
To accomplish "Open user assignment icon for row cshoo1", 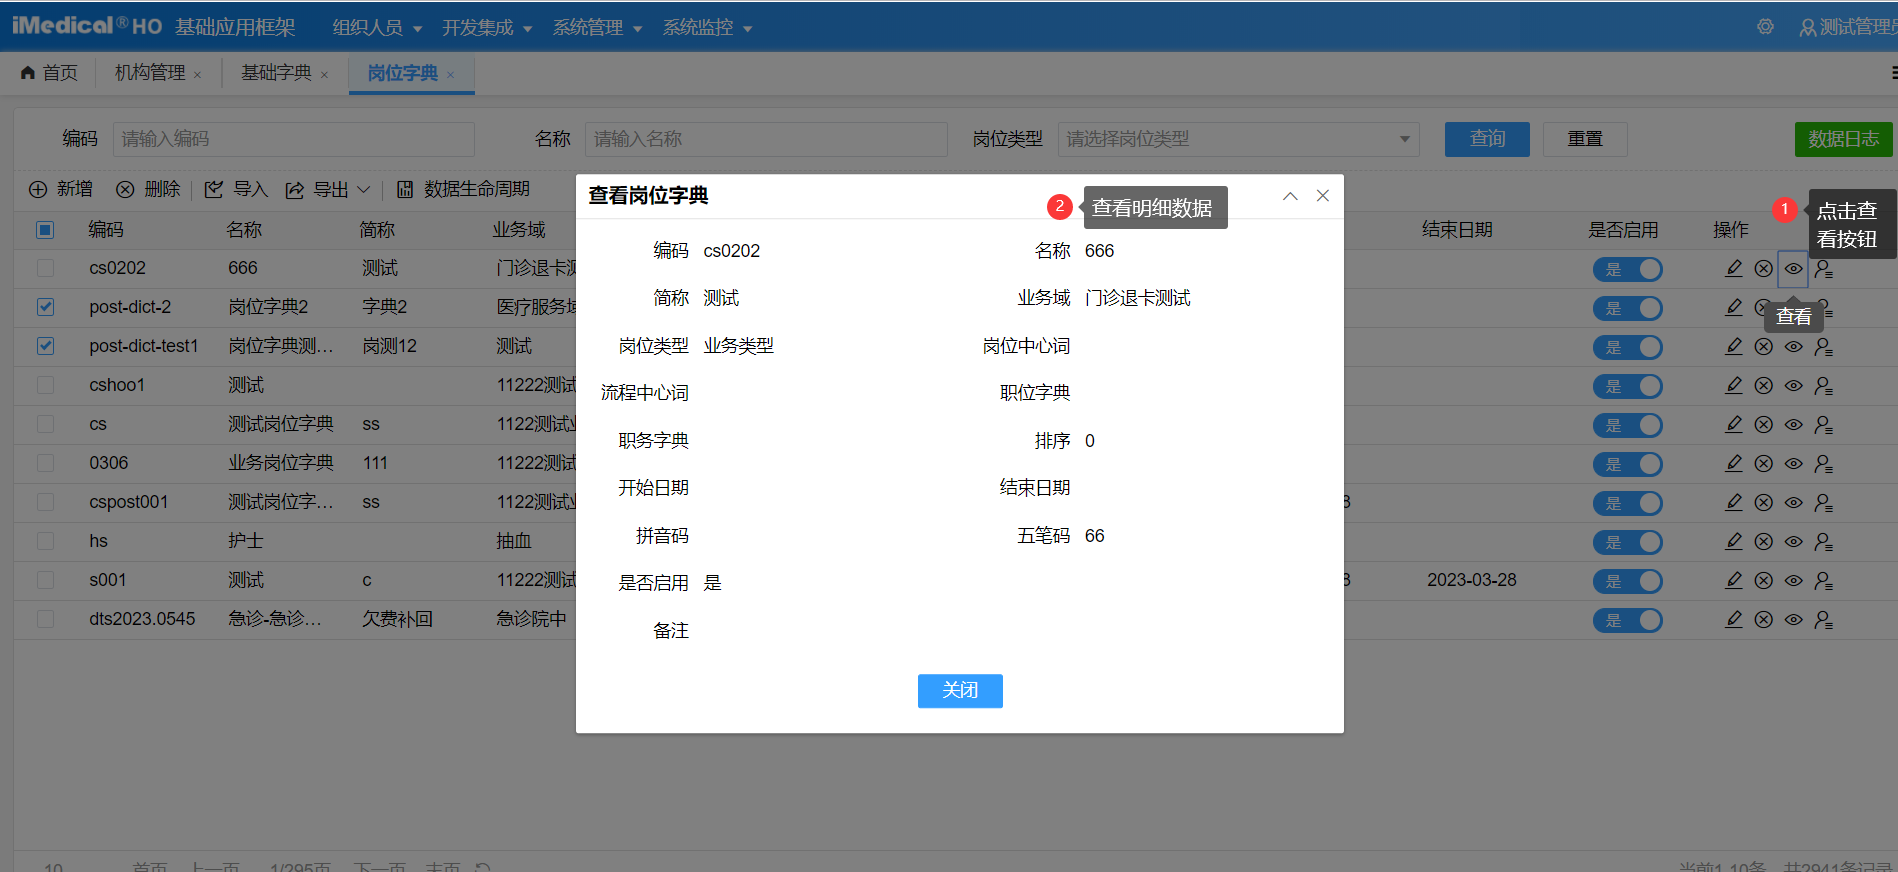I will [x=1824, y=385].
